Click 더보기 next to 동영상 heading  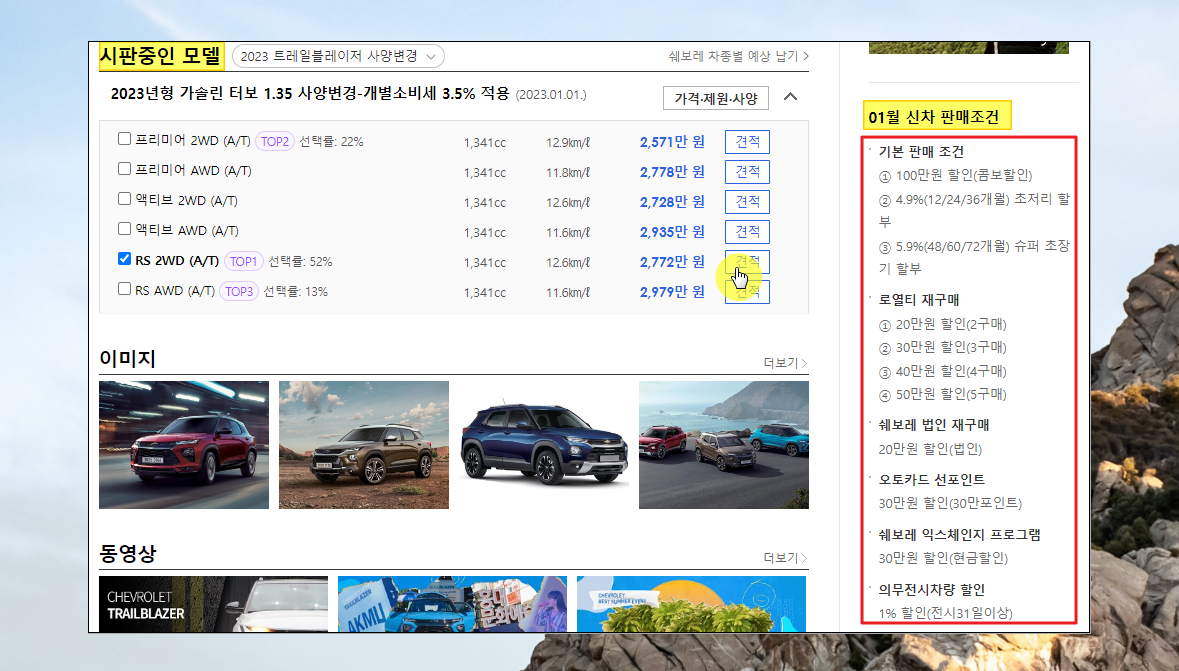[785, 558]
